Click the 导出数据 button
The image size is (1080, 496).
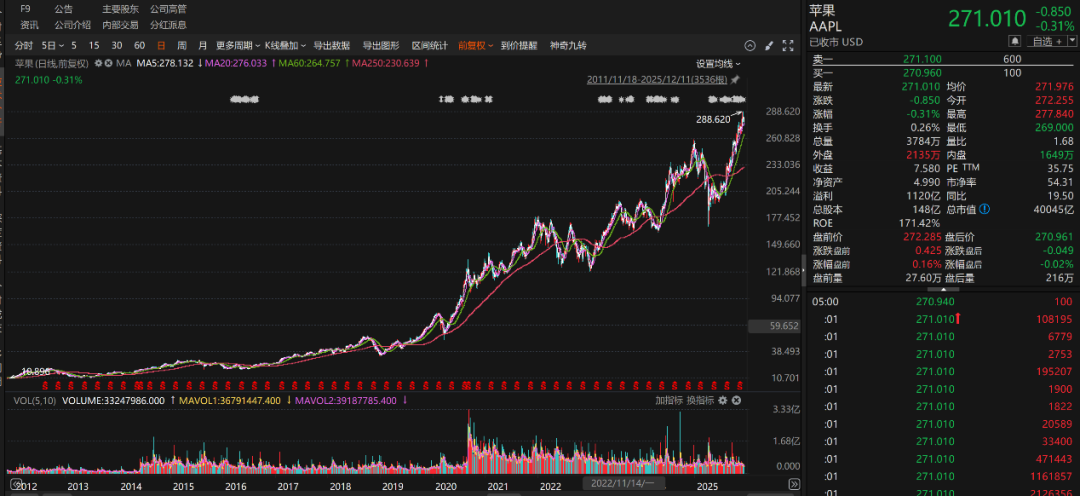point(331,46)
